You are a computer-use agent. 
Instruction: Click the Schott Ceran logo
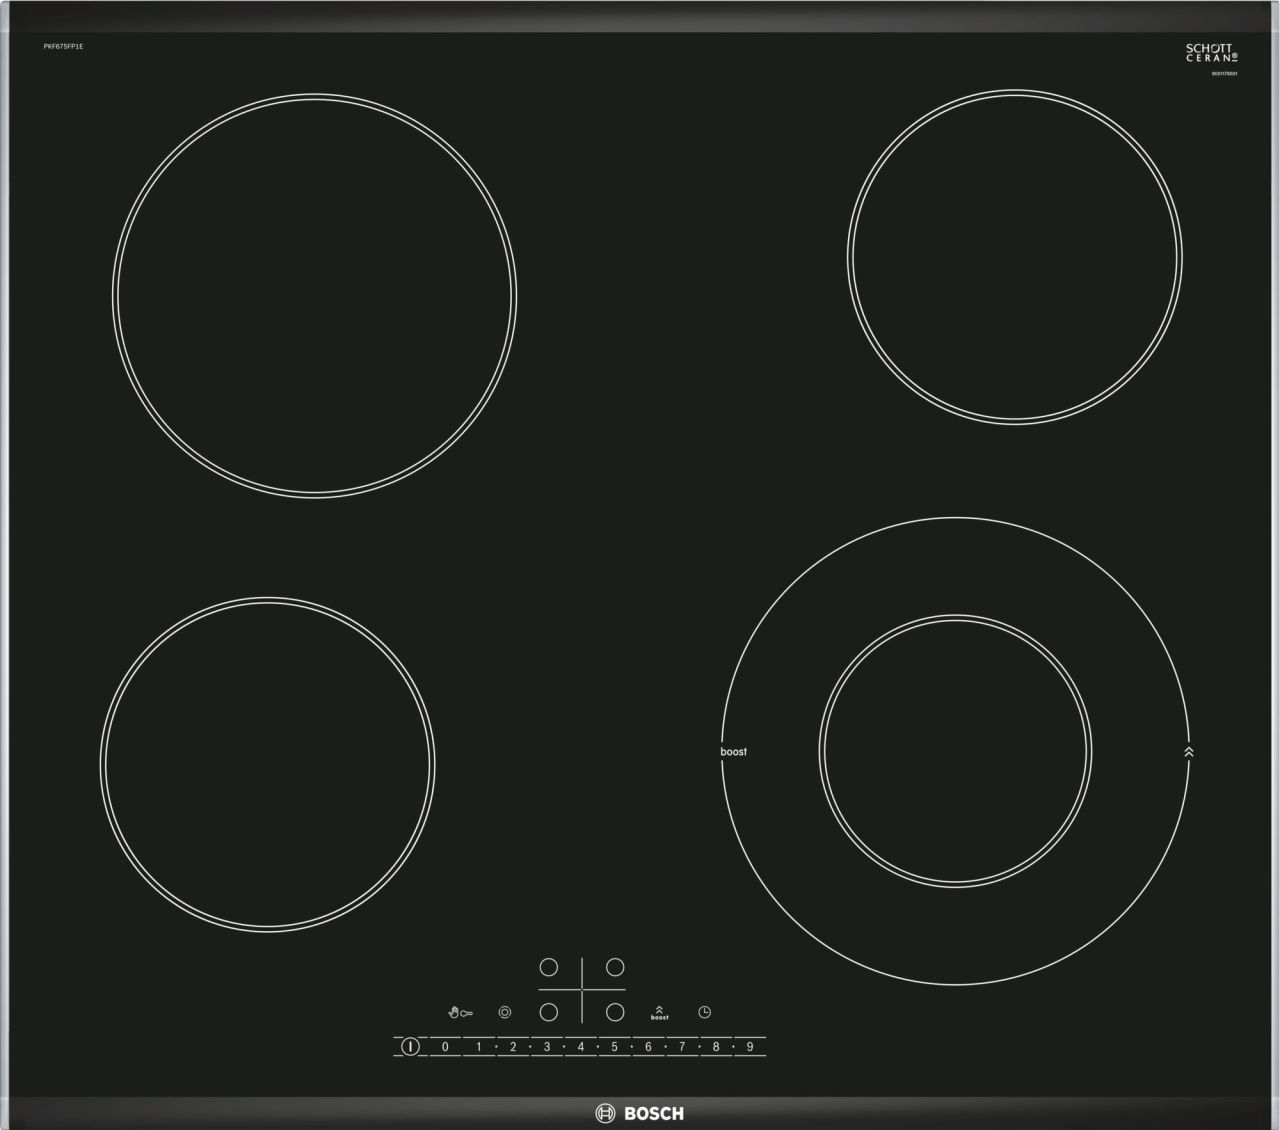coord(1211,53)
